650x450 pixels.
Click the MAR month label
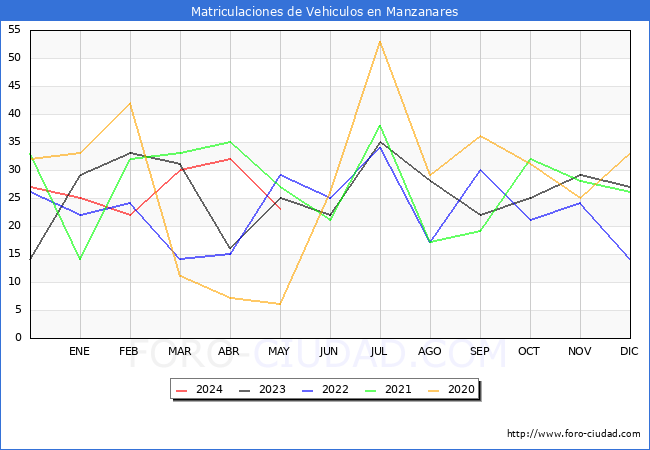[x=179, y=351]
